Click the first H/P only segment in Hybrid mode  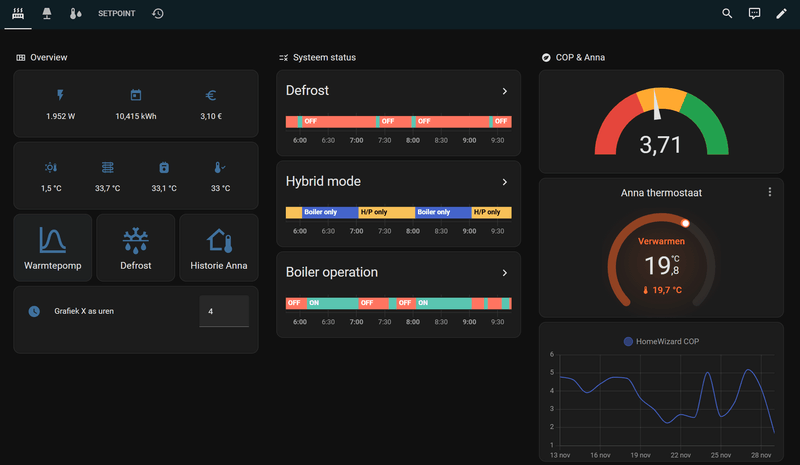click(387, 212)
